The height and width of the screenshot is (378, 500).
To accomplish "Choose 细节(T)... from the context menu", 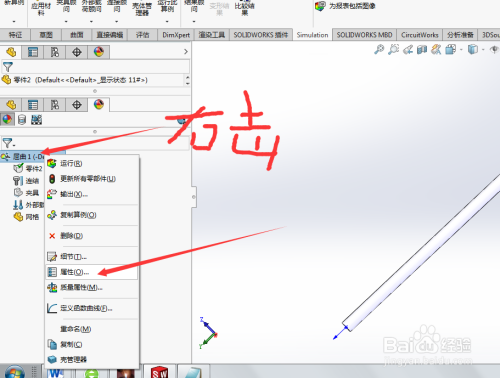I will pos(92,257).
